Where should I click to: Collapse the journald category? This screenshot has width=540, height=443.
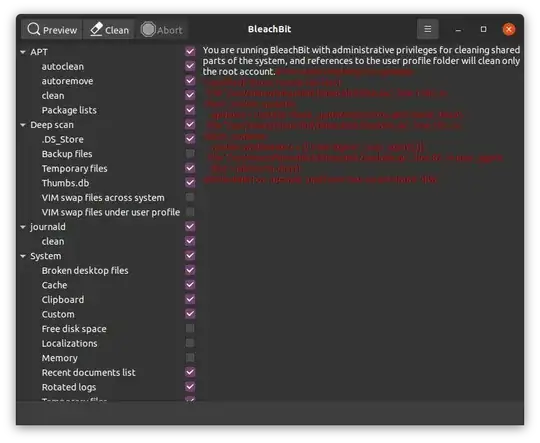click(x=23, y=227)
